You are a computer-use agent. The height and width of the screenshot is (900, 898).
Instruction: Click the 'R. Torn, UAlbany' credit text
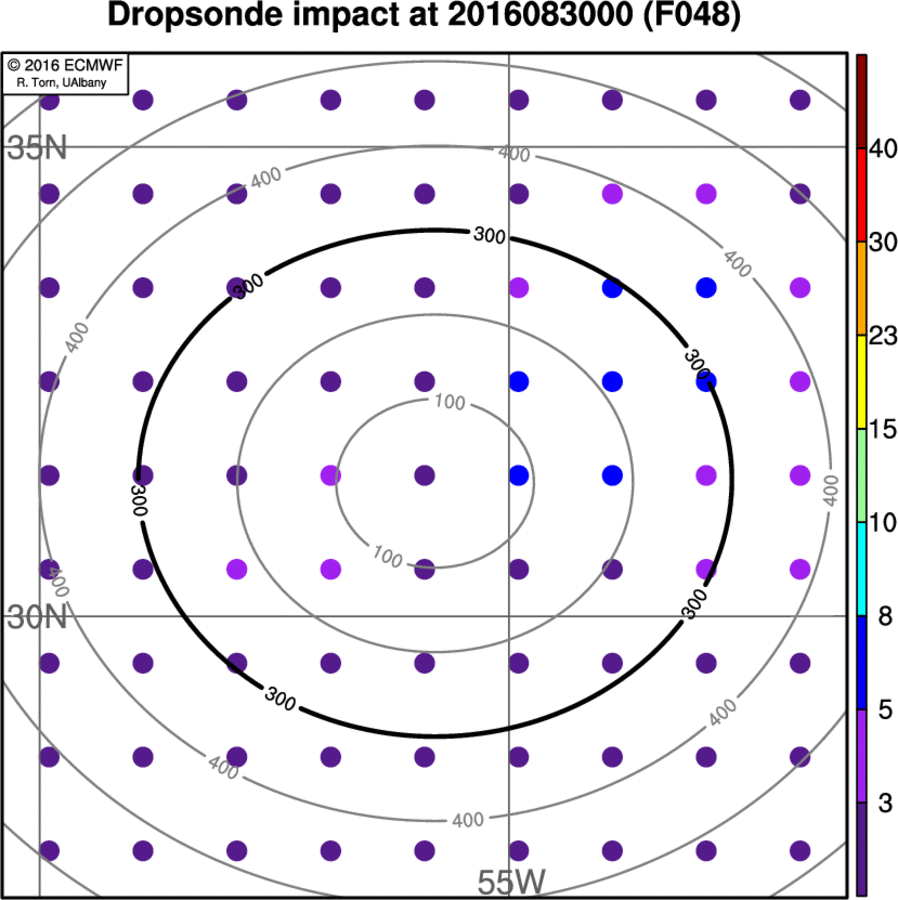click(61, 83)
